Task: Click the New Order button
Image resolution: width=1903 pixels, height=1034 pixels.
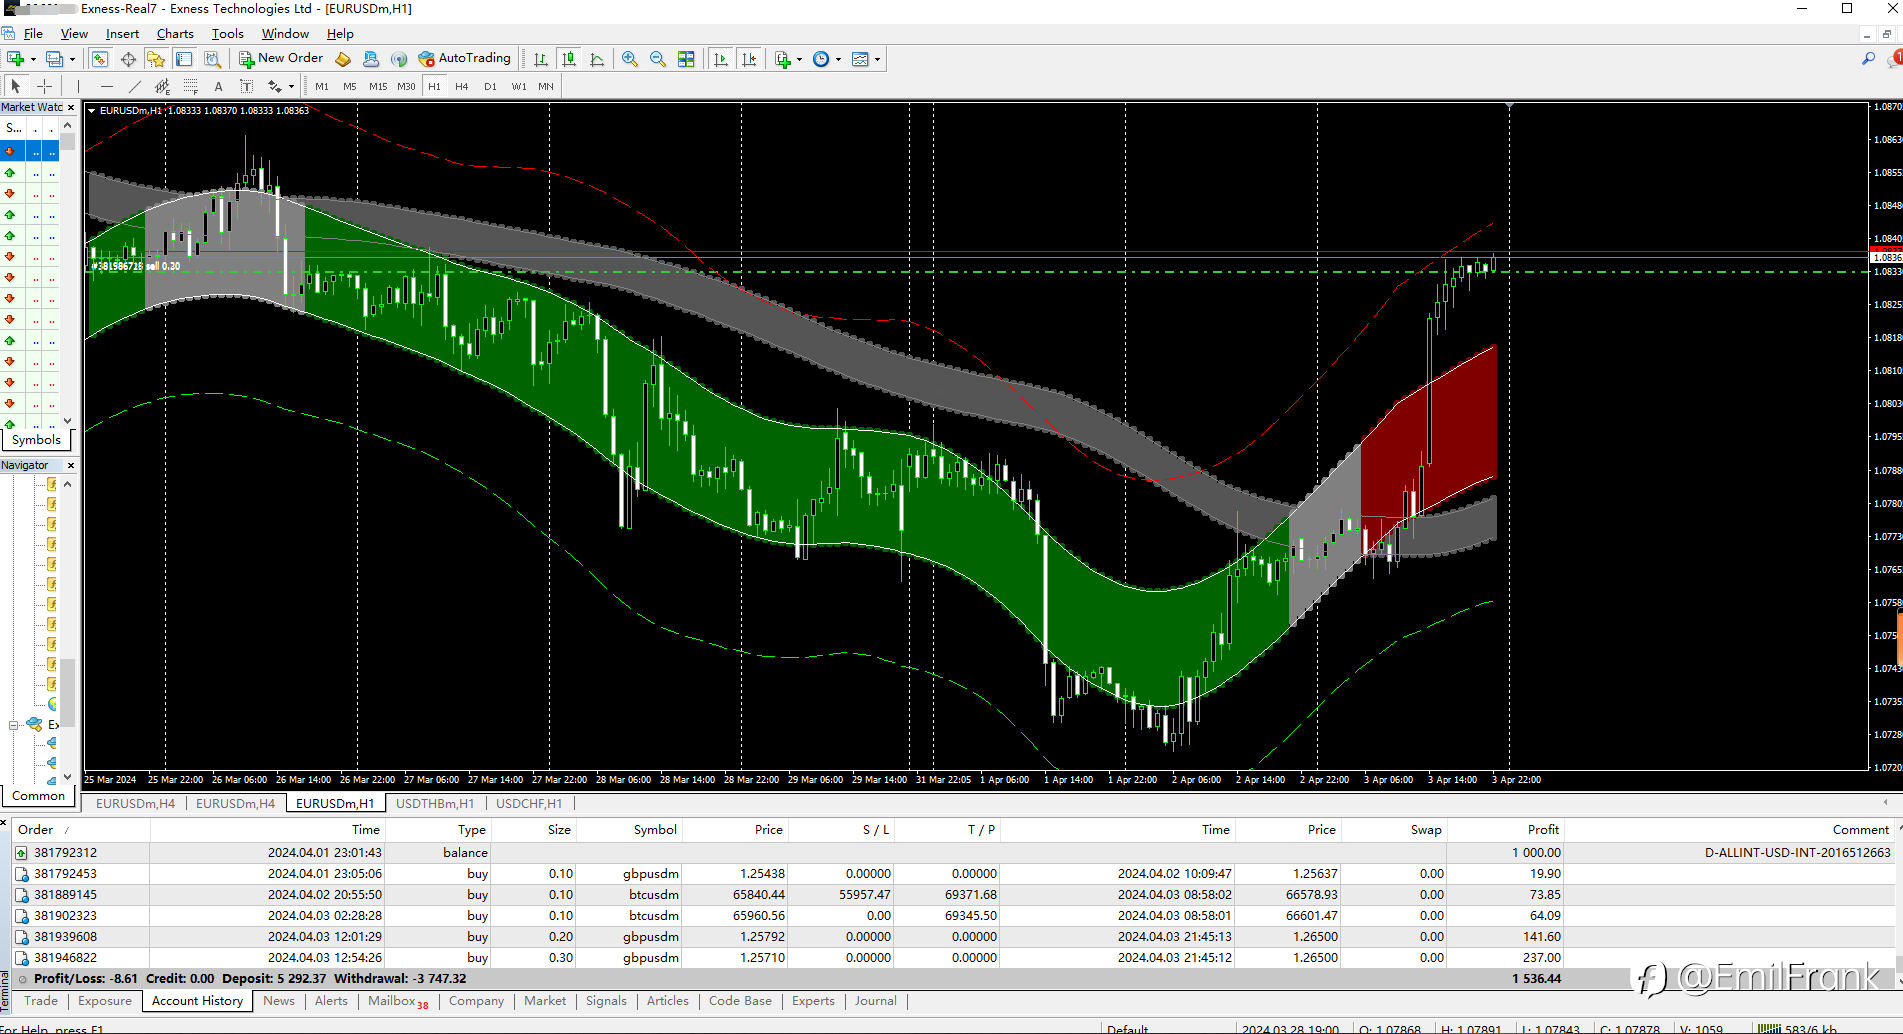Action: pyautogui.click(x=281, y=59)
